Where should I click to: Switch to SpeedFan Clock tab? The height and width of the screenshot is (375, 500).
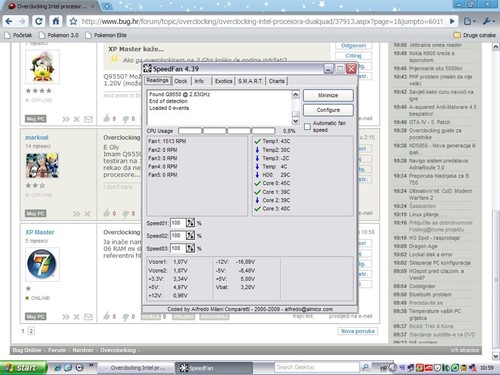181,81
